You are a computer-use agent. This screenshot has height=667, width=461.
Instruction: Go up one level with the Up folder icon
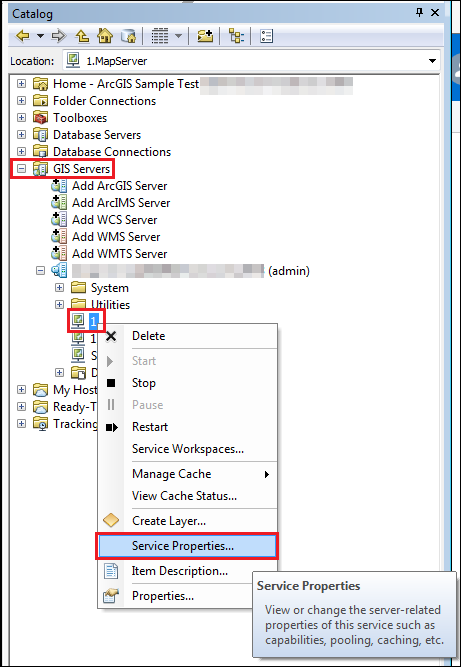click(82, 36)
